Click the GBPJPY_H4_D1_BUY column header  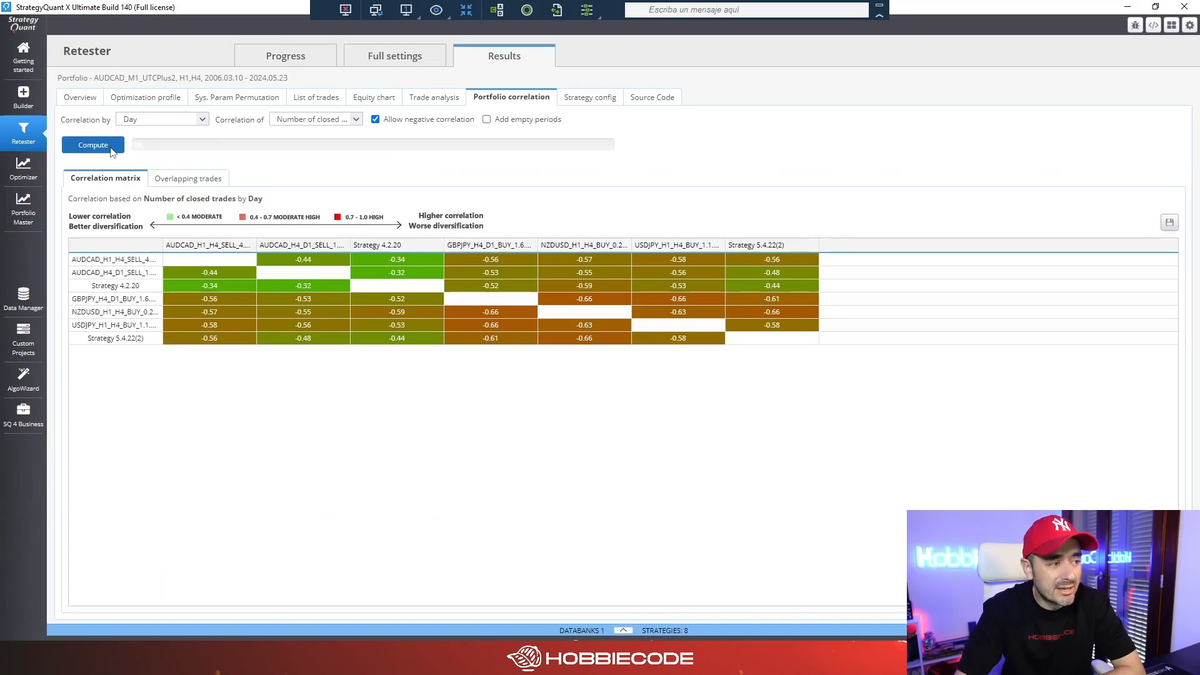491,245
